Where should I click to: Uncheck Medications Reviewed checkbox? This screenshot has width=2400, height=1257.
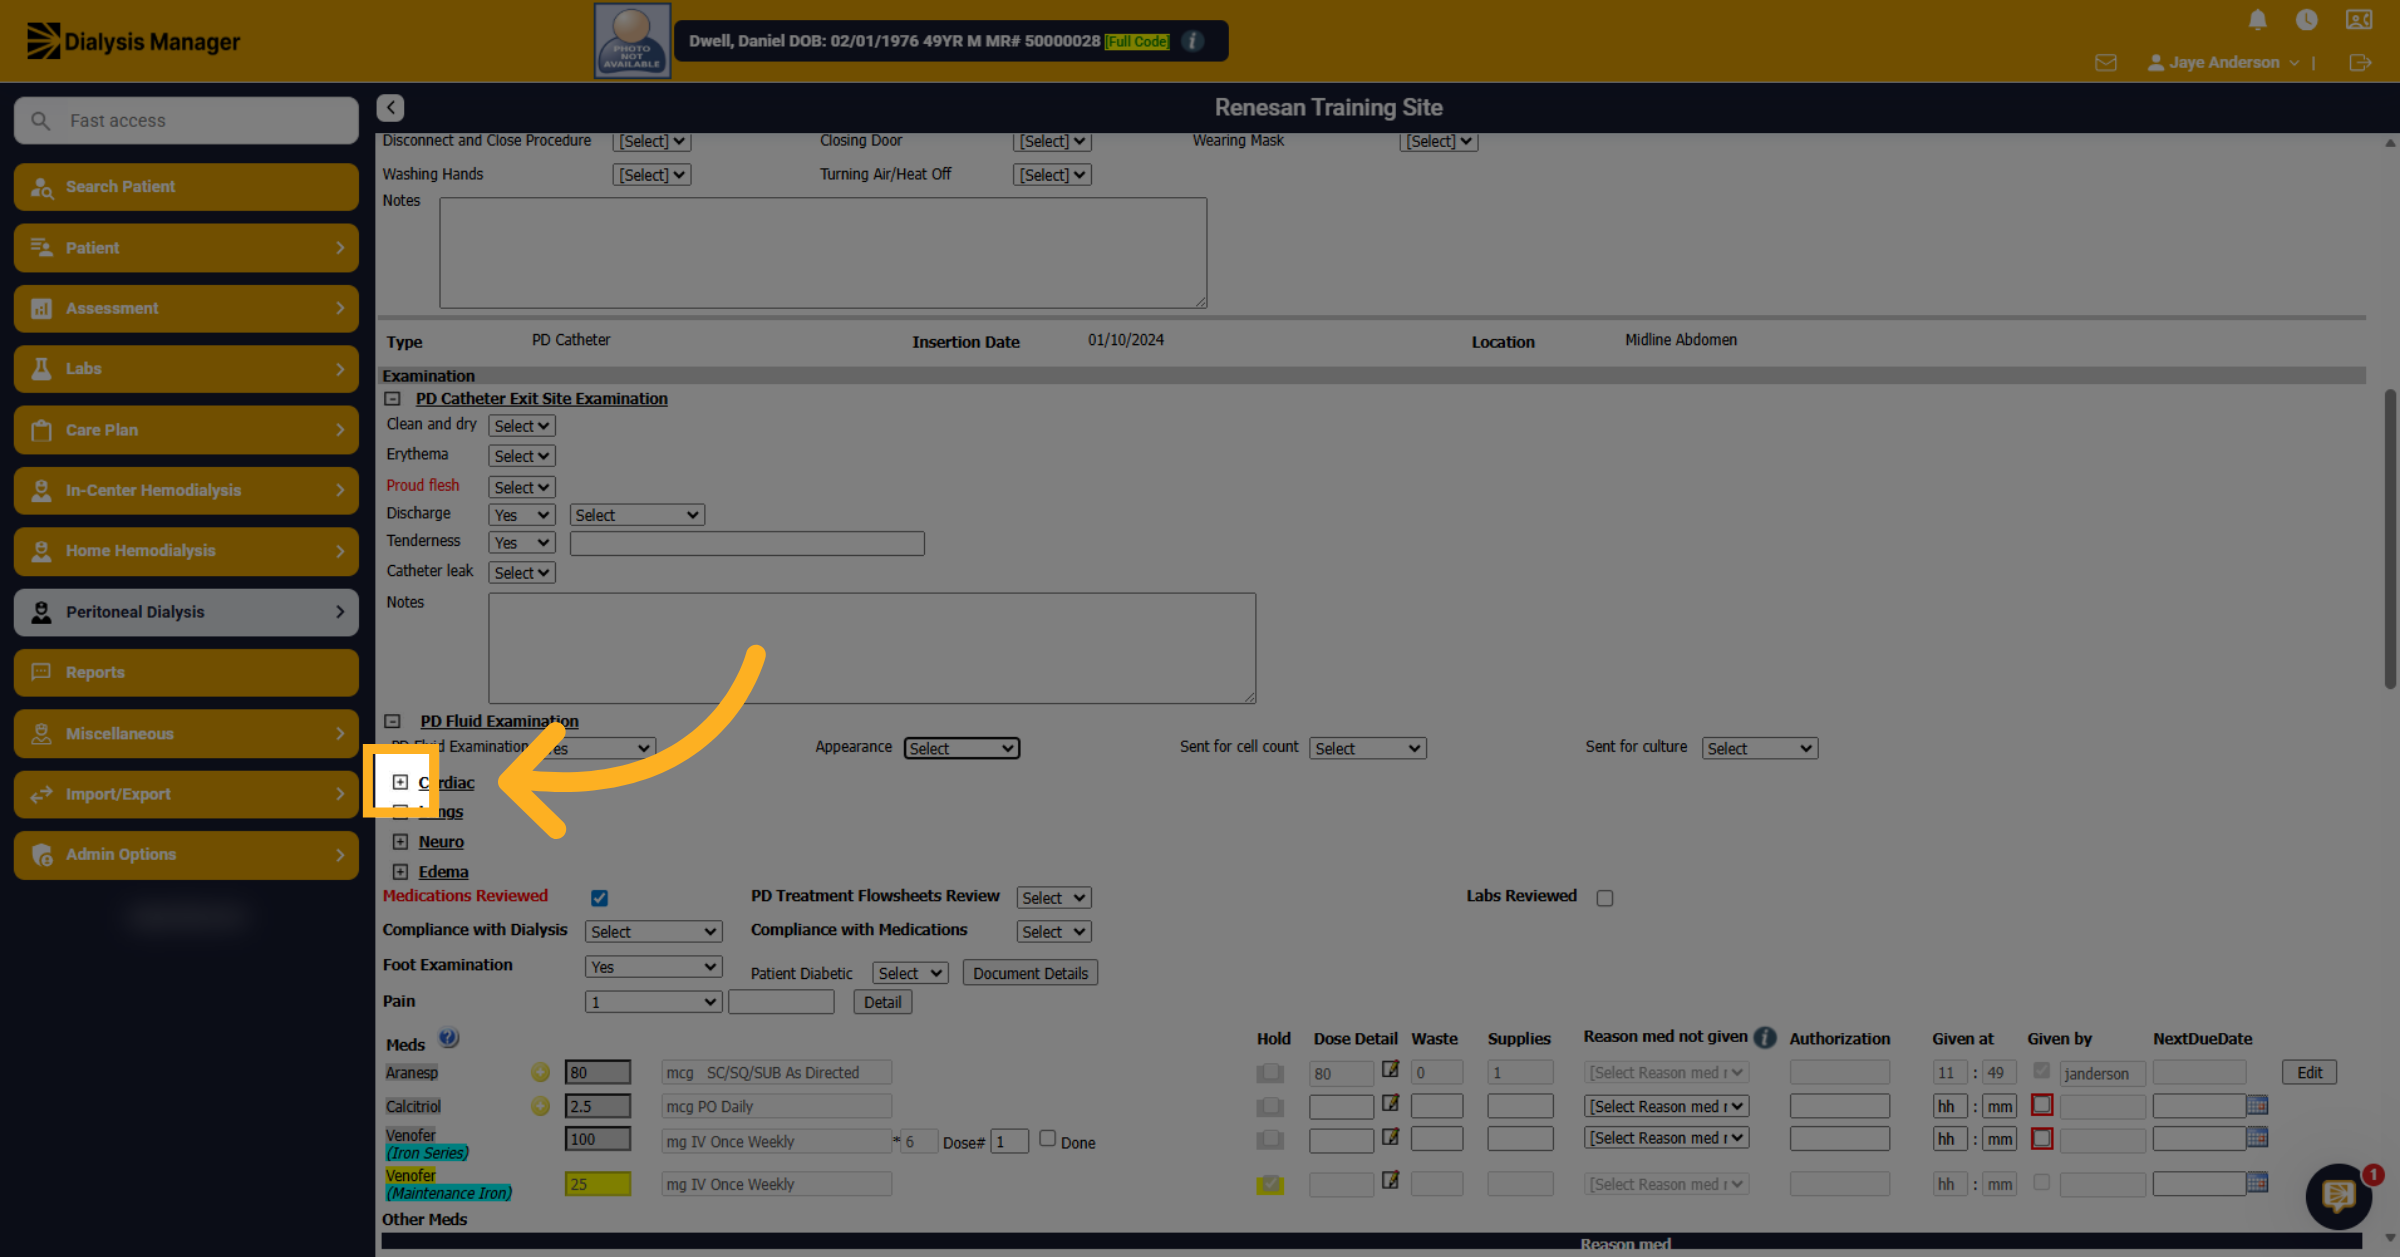[599, 898]
